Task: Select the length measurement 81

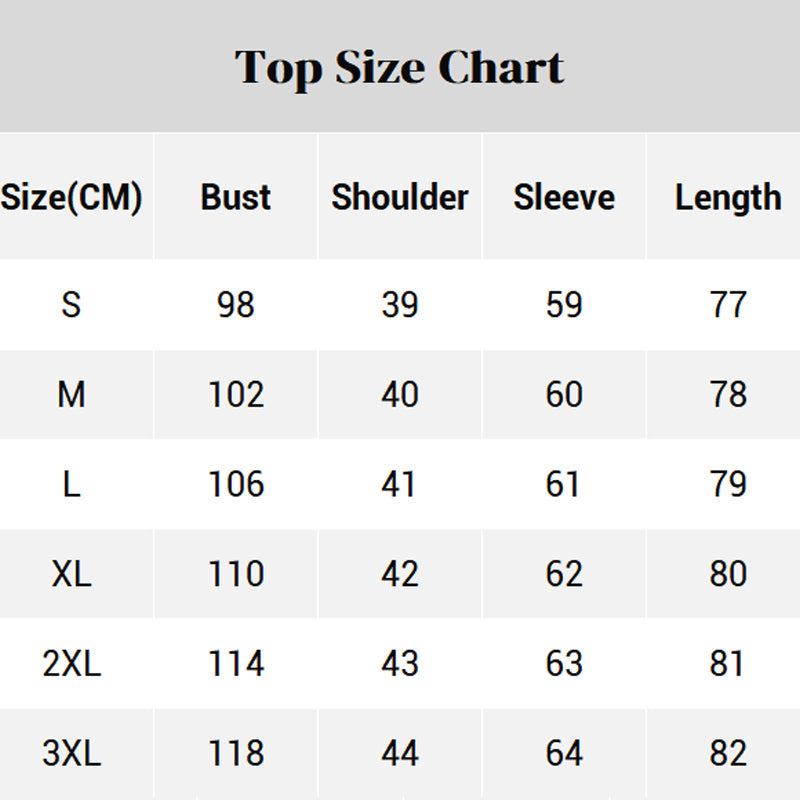Action: [x=728, y=664]
